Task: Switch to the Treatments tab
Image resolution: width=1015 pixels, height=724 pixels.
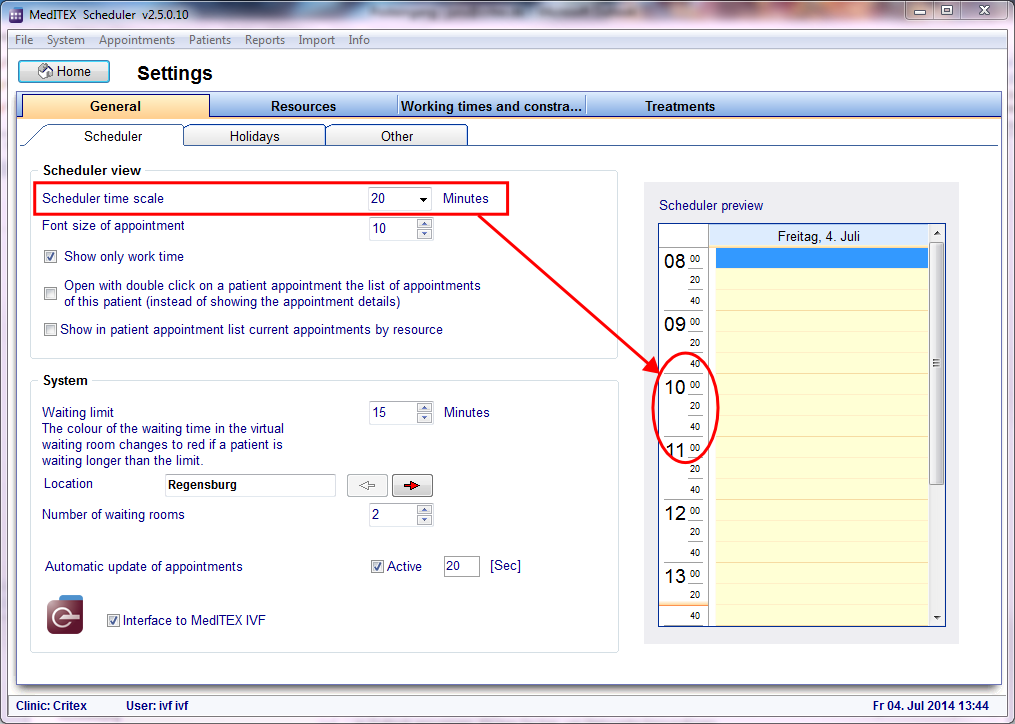Action: coord(680,106)
